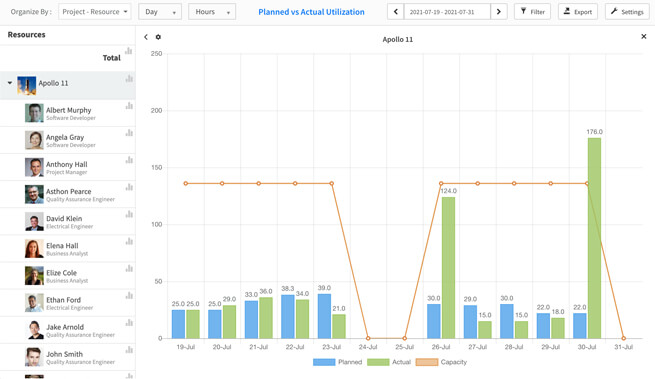Toggle the Capacity series in legend
The height and width of the screenshot is (379, 655).
pyautogui.click(x=441, y=362)
